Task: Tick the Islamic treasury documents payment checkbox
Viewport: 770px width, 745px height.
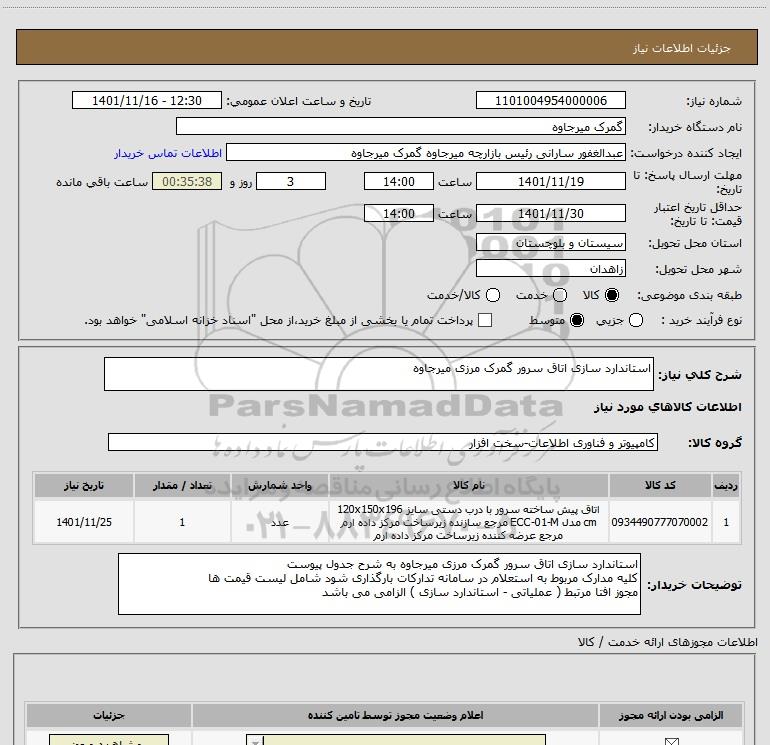Action: pos(485,320)
